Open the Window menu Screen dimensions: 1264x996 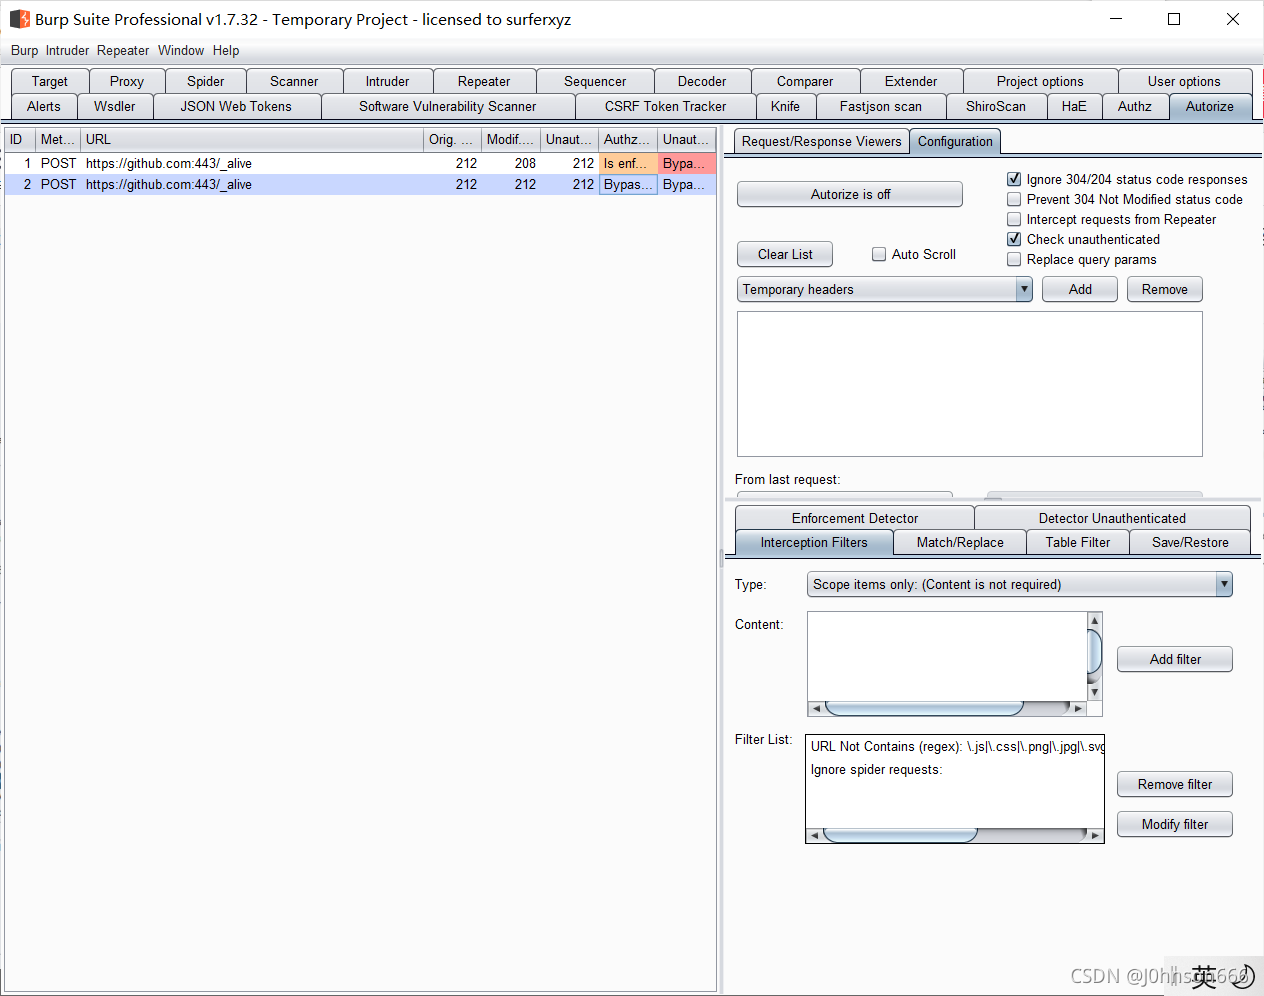point(181,50)
